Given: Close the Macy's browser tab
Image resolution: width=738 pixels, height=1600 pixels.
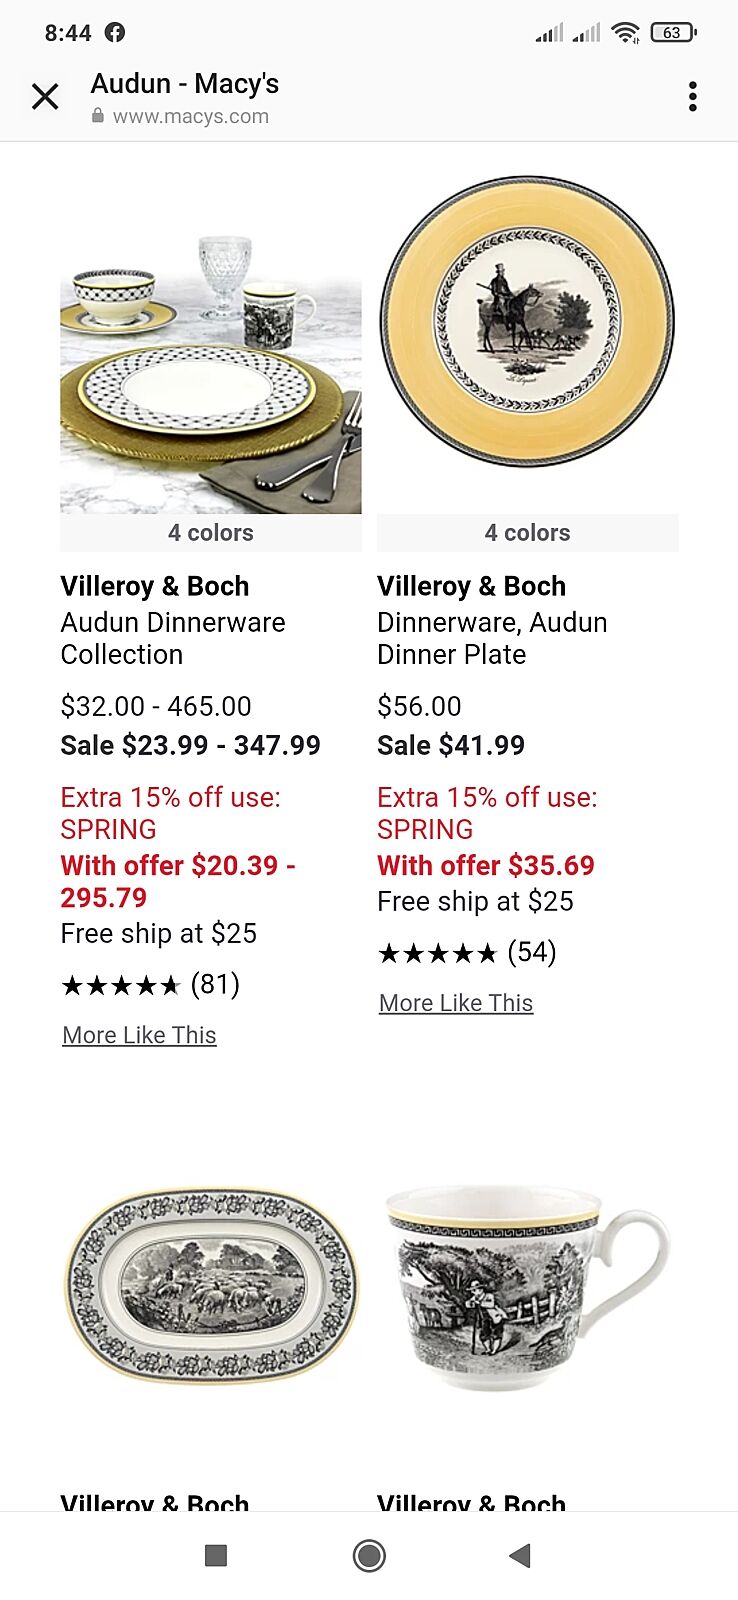Looking at the screenshot, I should pyautogui.click(x=45, y=97).
